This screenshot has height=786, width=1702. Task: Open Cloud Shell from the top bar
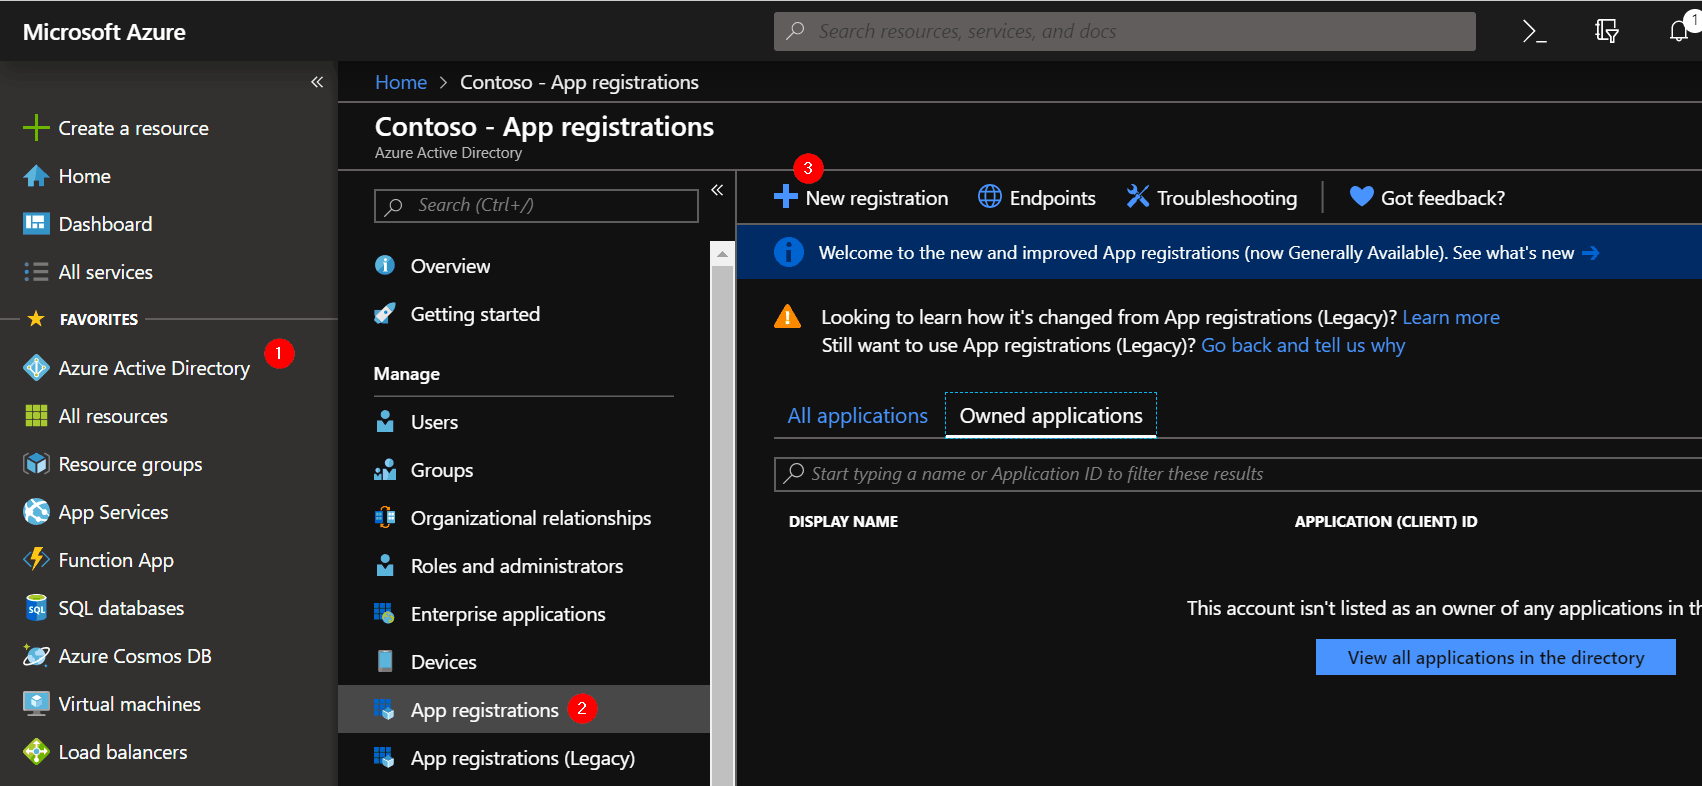pos(1534,32)
